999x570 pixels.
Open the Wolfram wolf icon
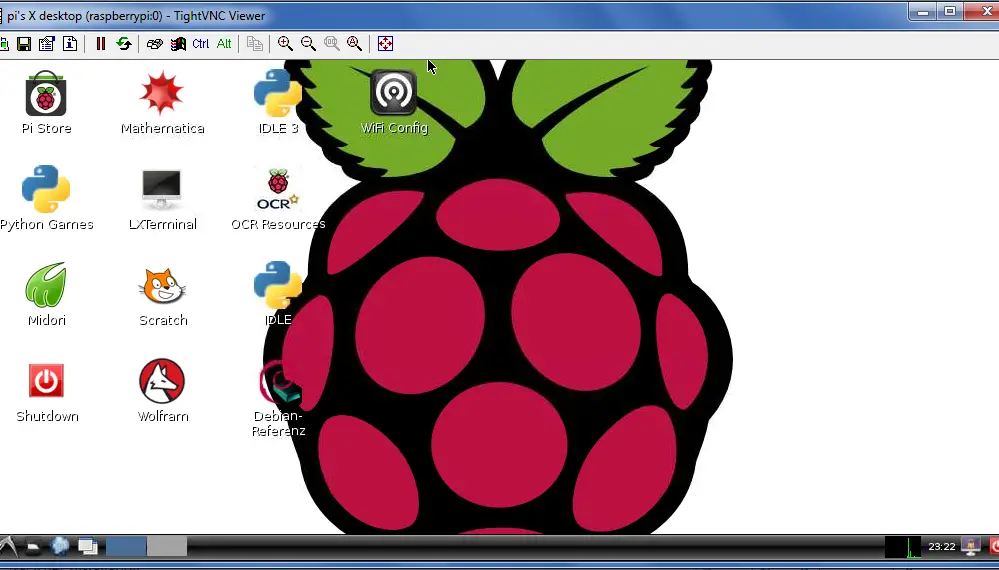click(162, 381)
